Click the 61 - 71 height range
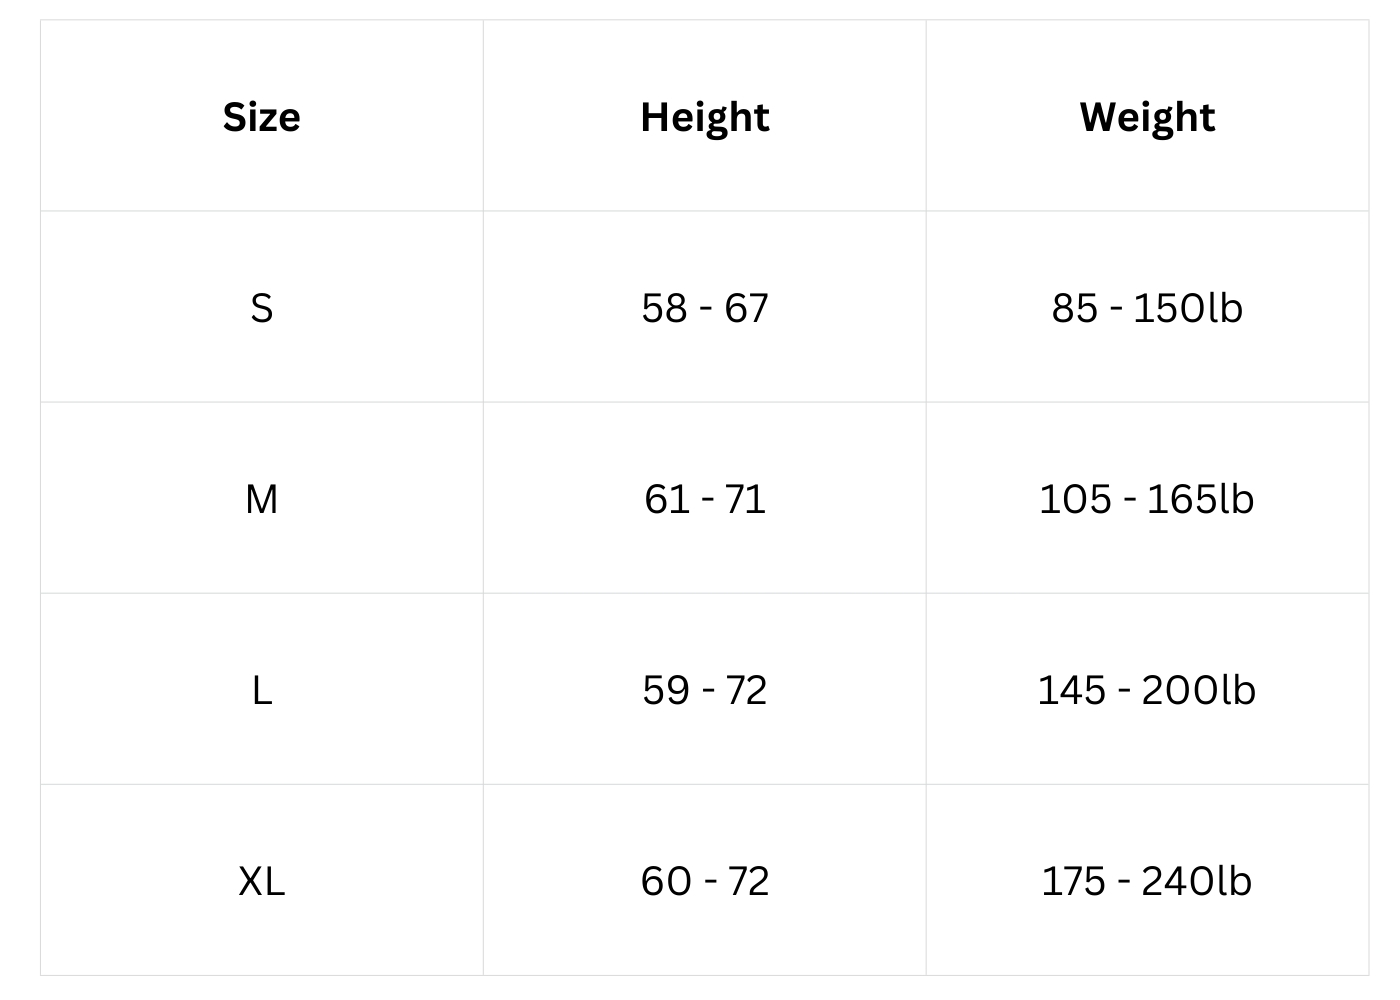 705,499
